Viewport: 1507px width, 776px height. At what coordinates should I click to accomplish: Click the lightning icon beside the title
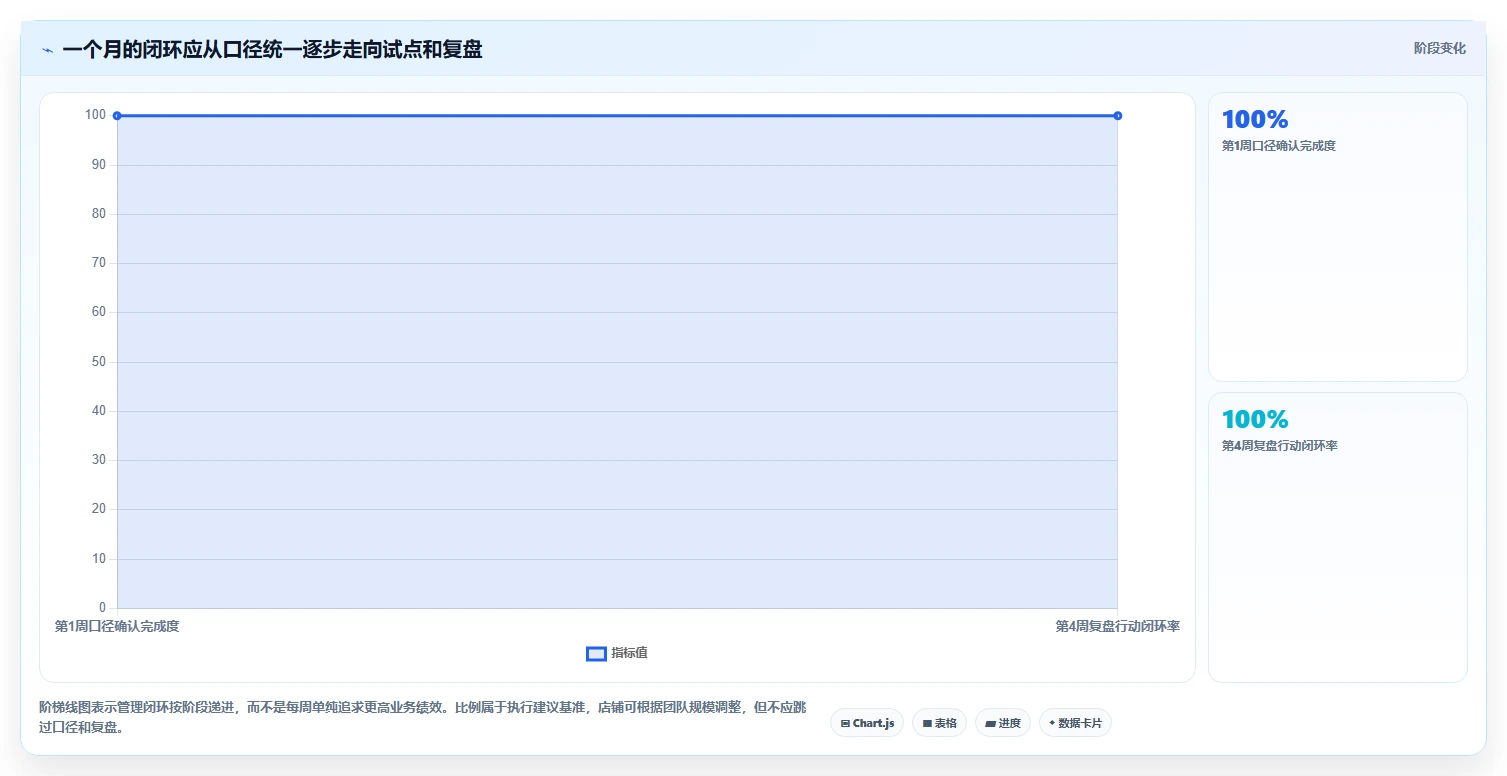(47, 50)
